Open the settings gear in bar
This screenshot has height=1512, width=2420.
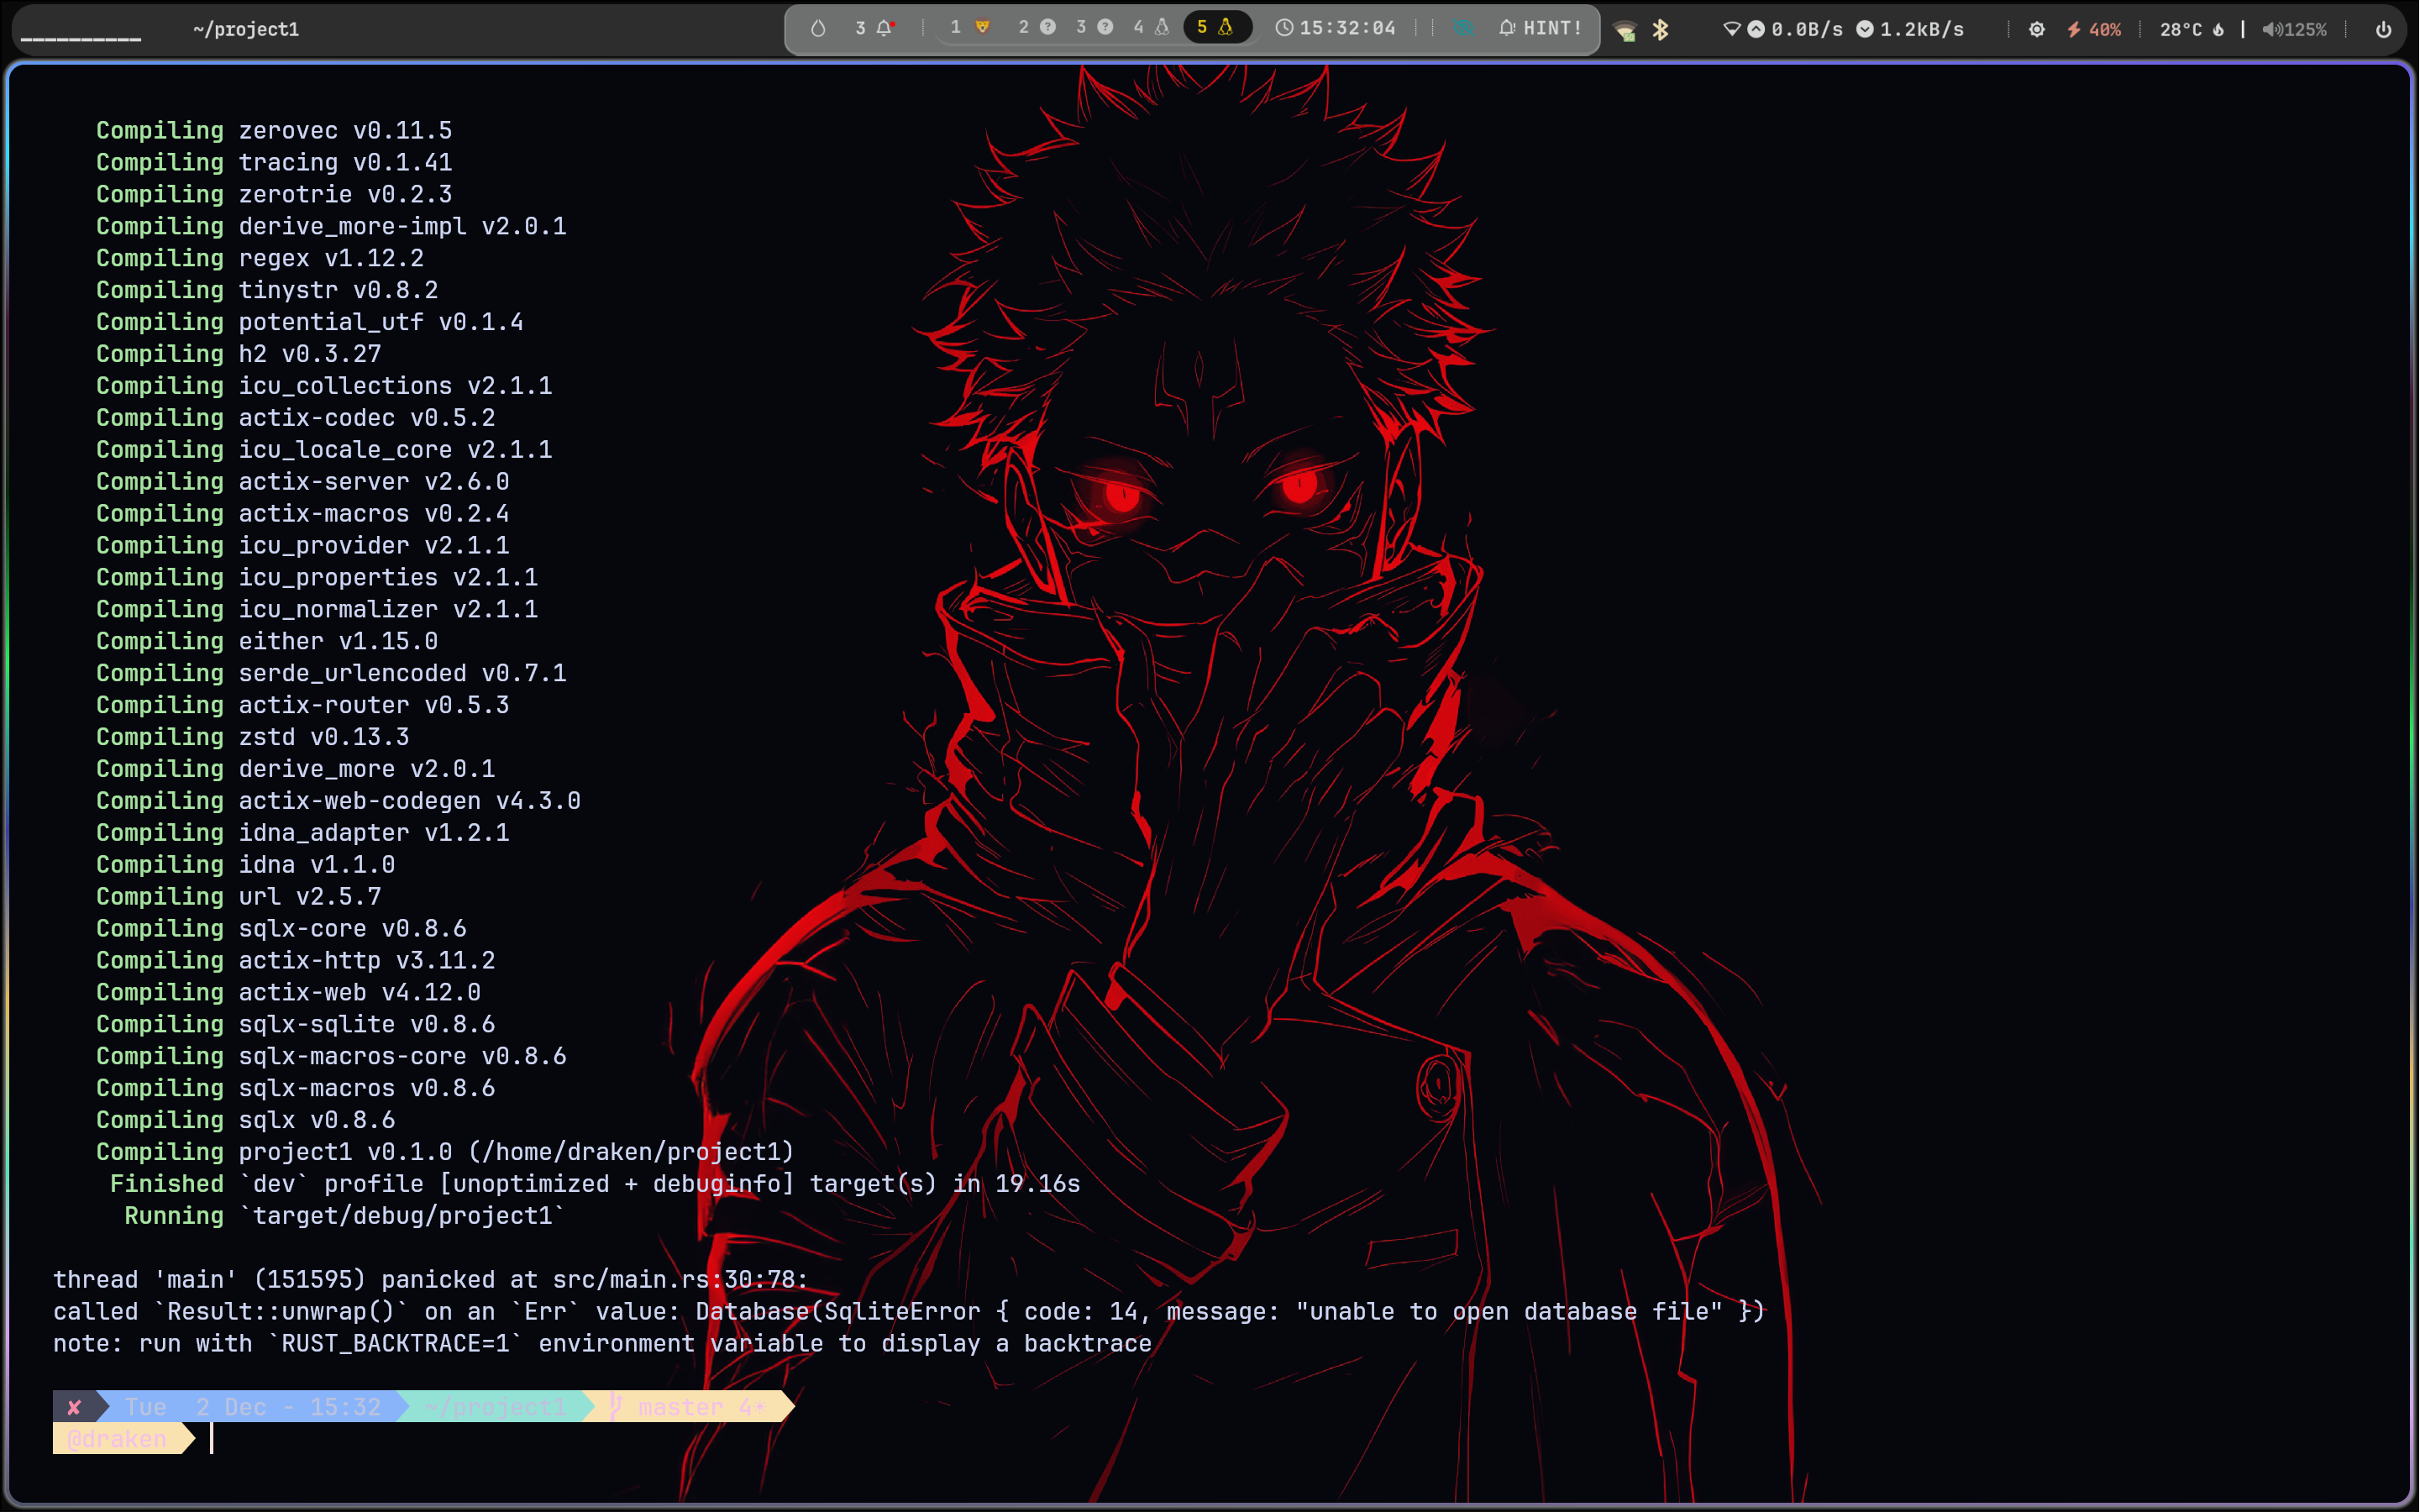[x=2036, y=29]
